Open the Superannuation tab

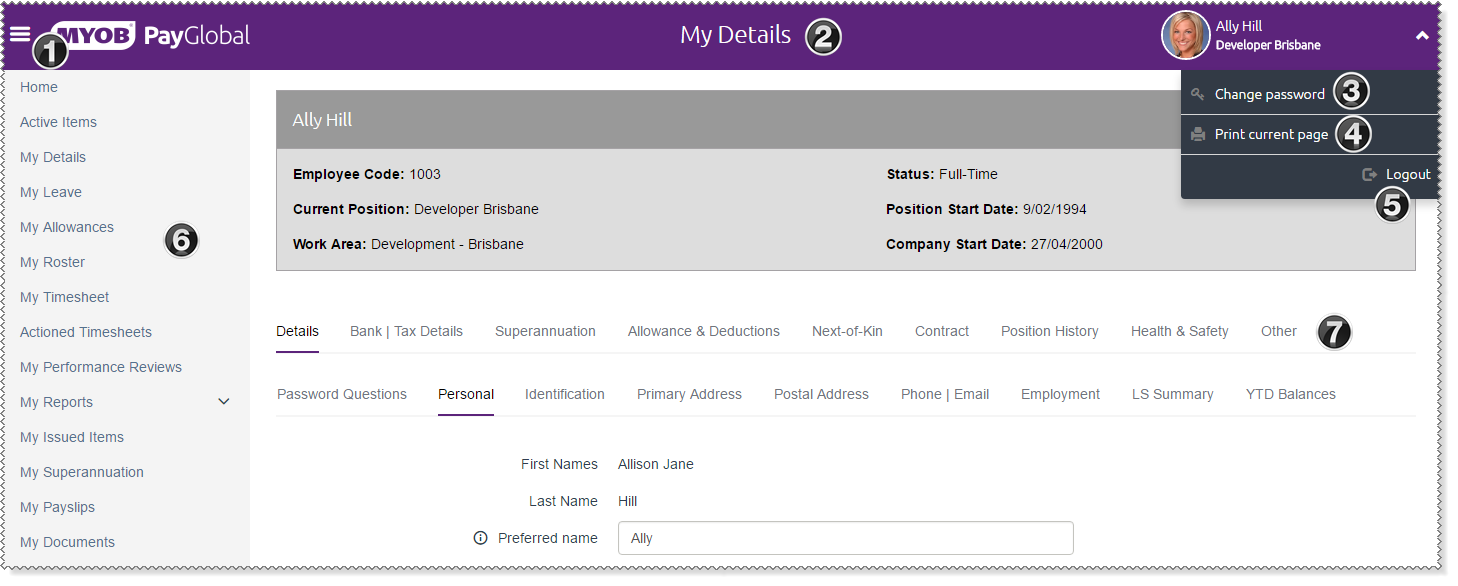tap(545, 331)
